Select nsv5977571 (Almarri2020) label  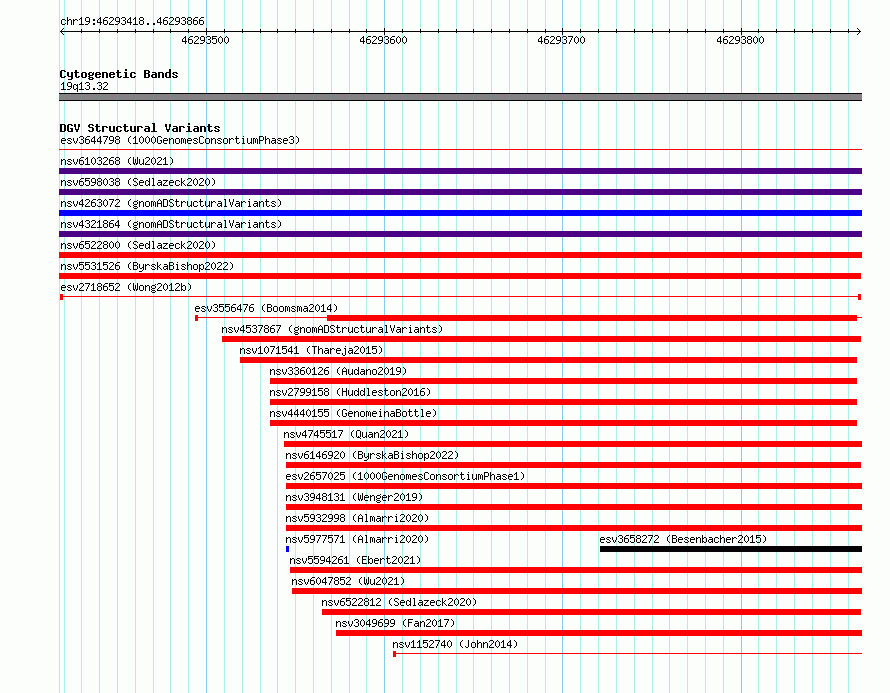pos(357,539)
